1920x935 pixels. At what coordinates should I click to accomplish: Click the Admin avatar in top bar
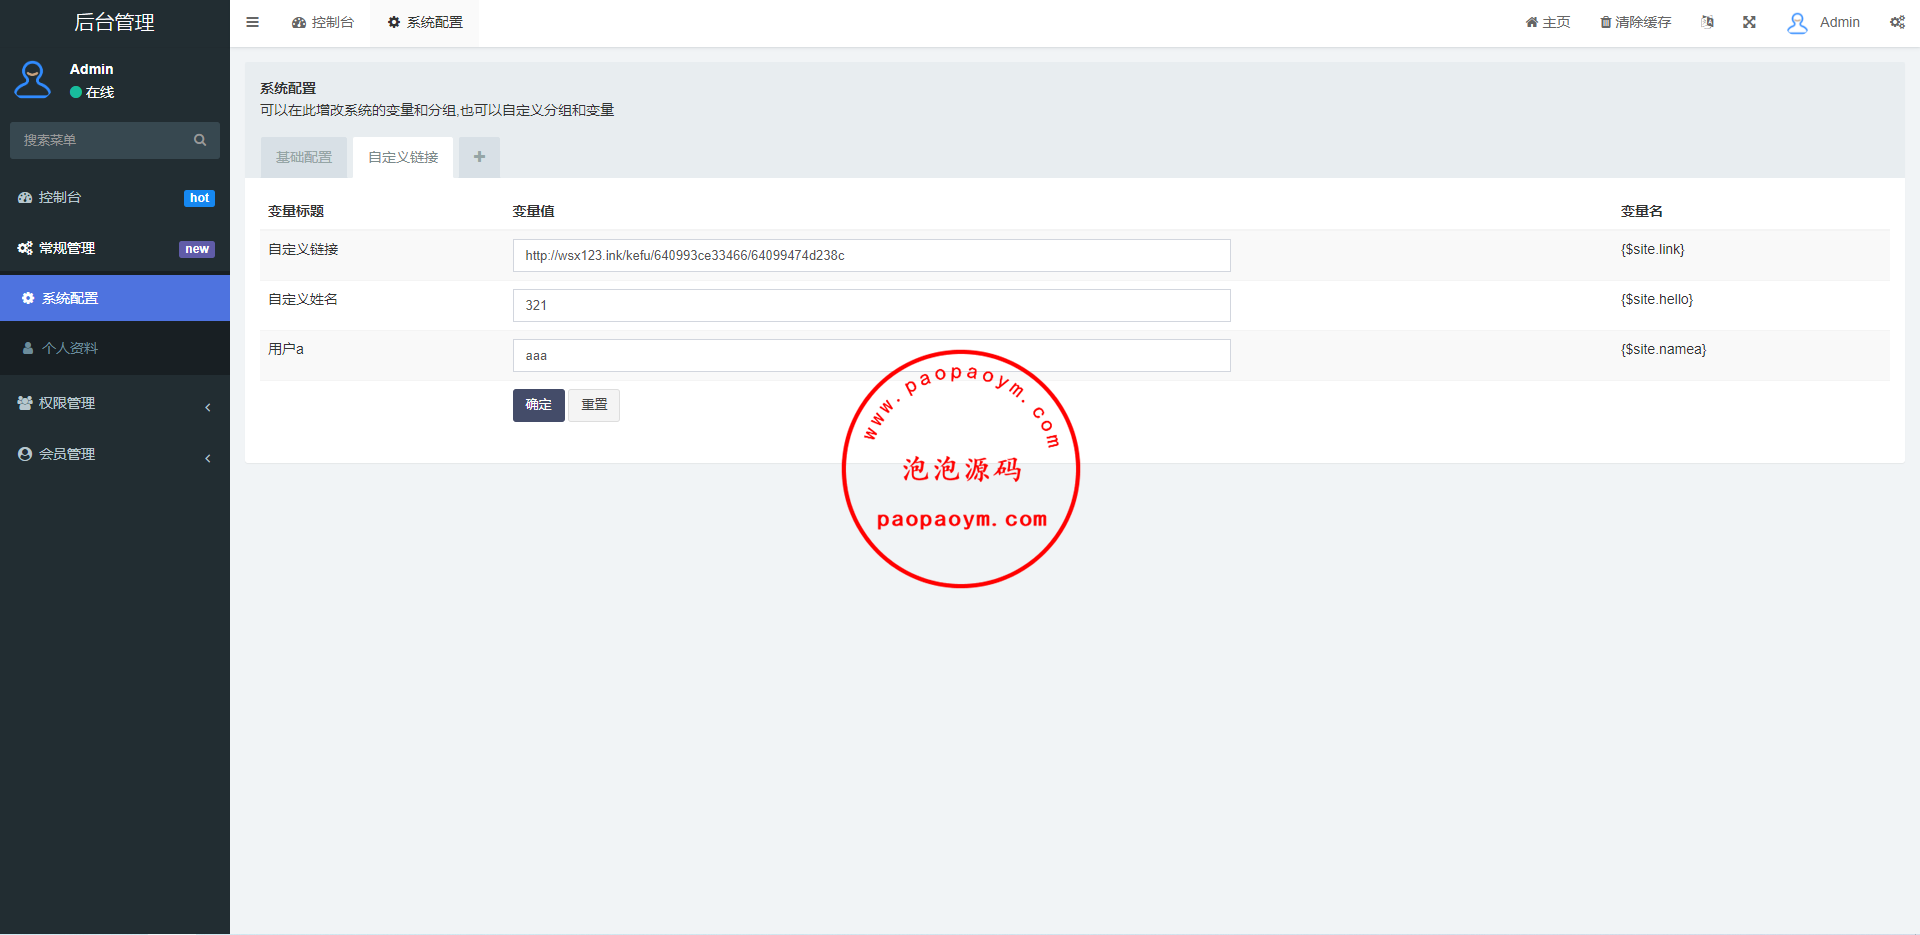click(1797, 23)
